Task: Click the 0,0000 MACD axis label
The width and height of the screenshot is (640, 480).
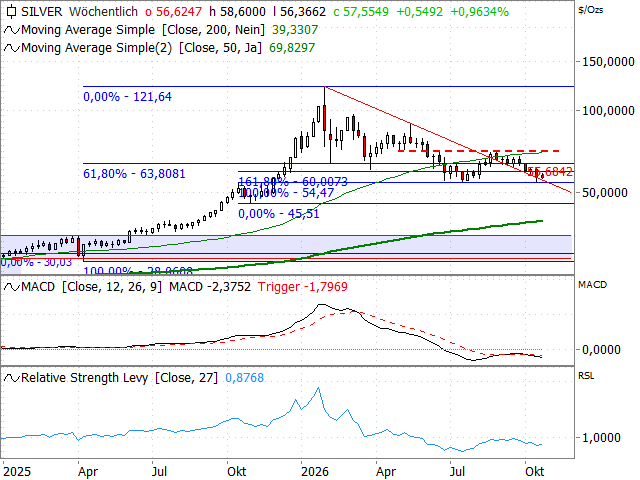Action: click(x=601, y=350)
